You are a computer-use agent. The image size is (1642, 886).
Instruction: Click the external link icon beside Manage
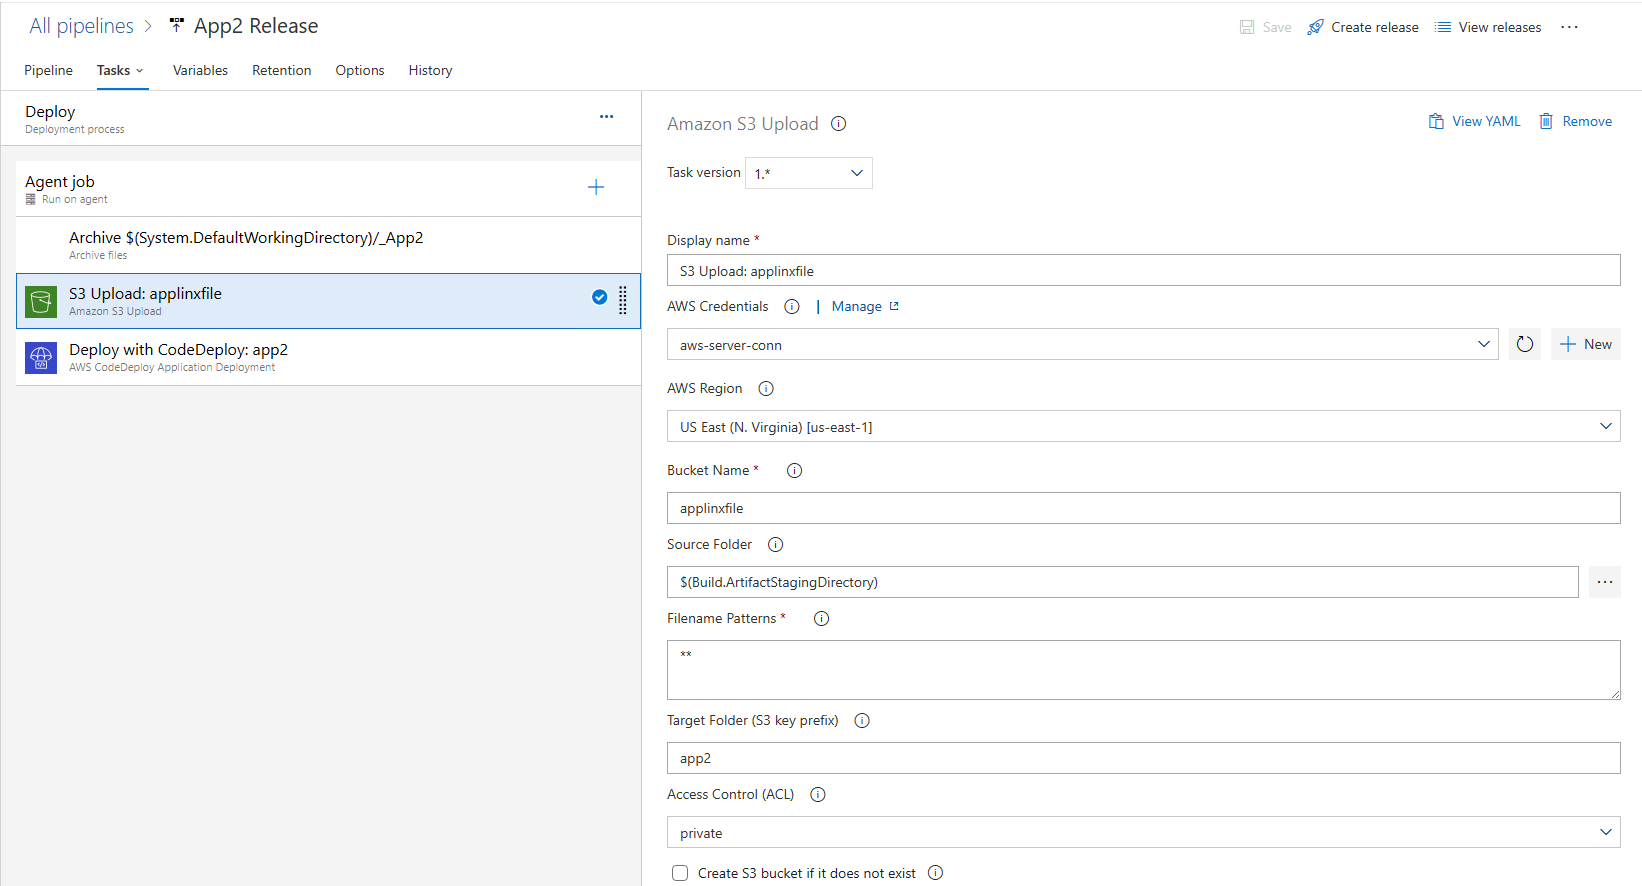894,306
